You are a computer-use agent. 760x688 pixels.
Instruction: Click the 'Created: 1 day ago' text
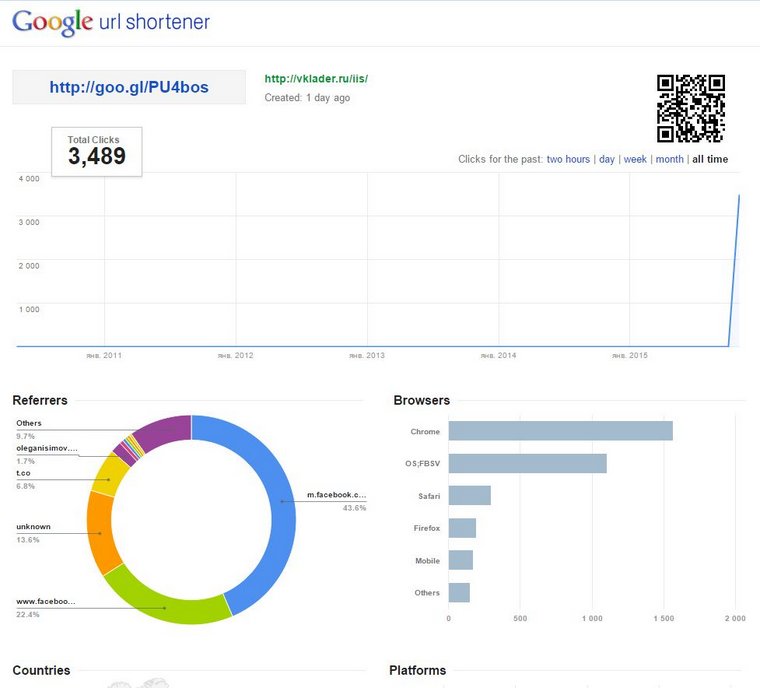(x=307, y=97)
